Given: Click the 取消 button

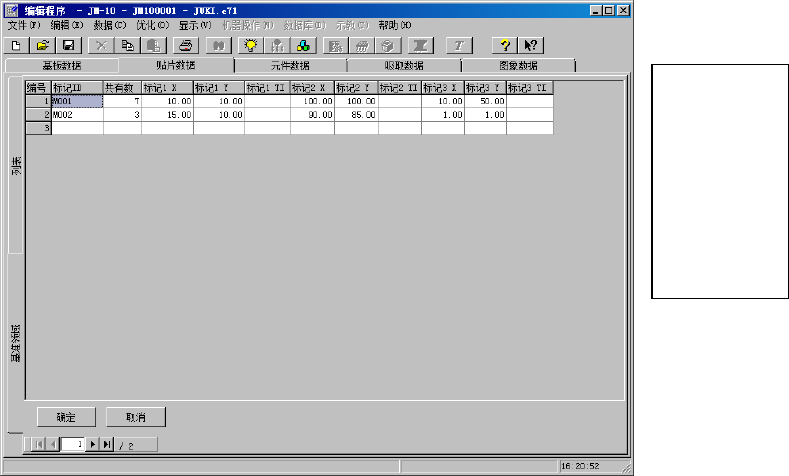Looking at the screenshot, I should (136, 417).
